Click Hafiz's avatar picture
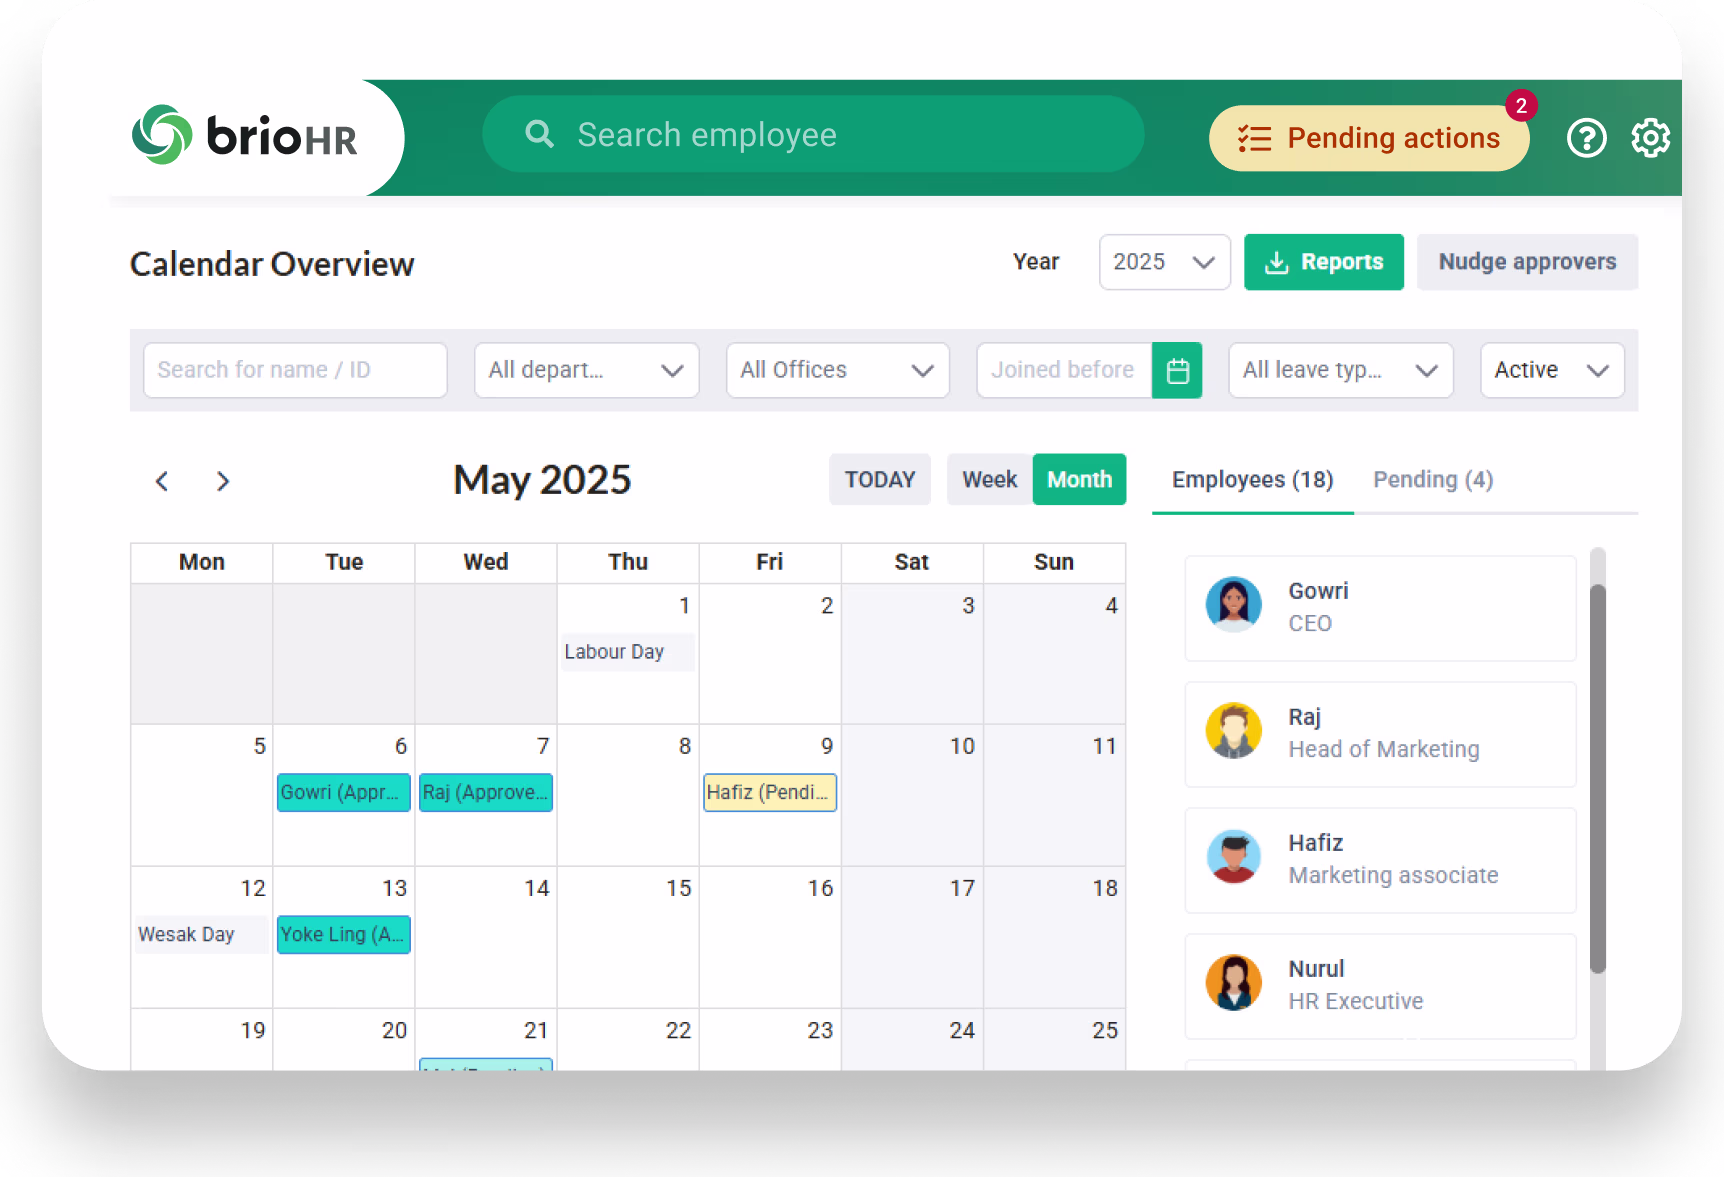1724x1177 pixels. (1233, 857)
